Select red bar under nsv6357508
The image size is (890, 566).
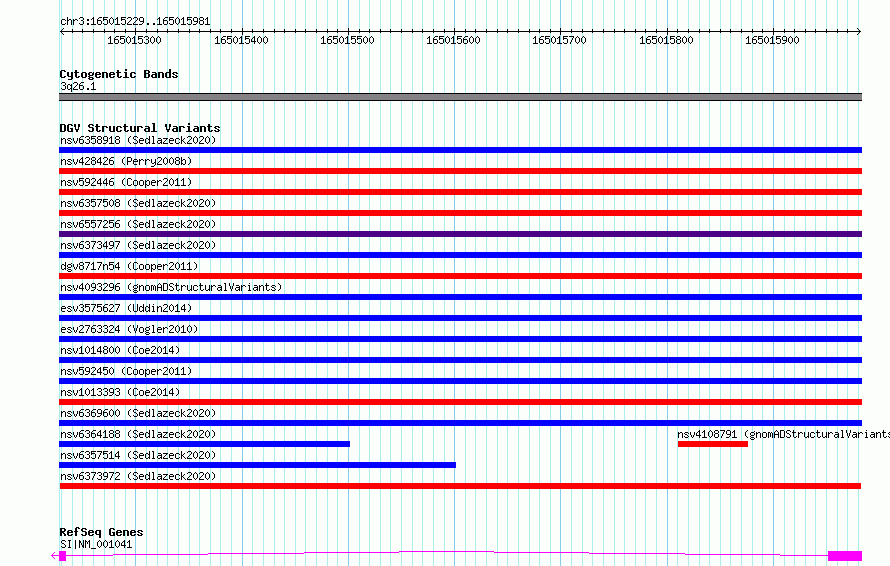(x=460, y=213)
